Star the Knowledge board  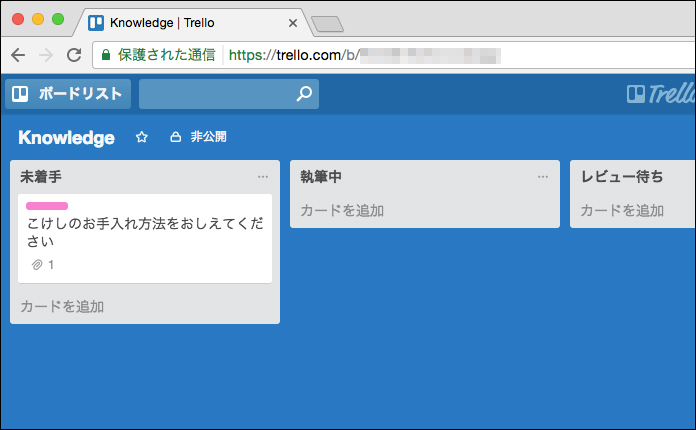click(142, 137)
